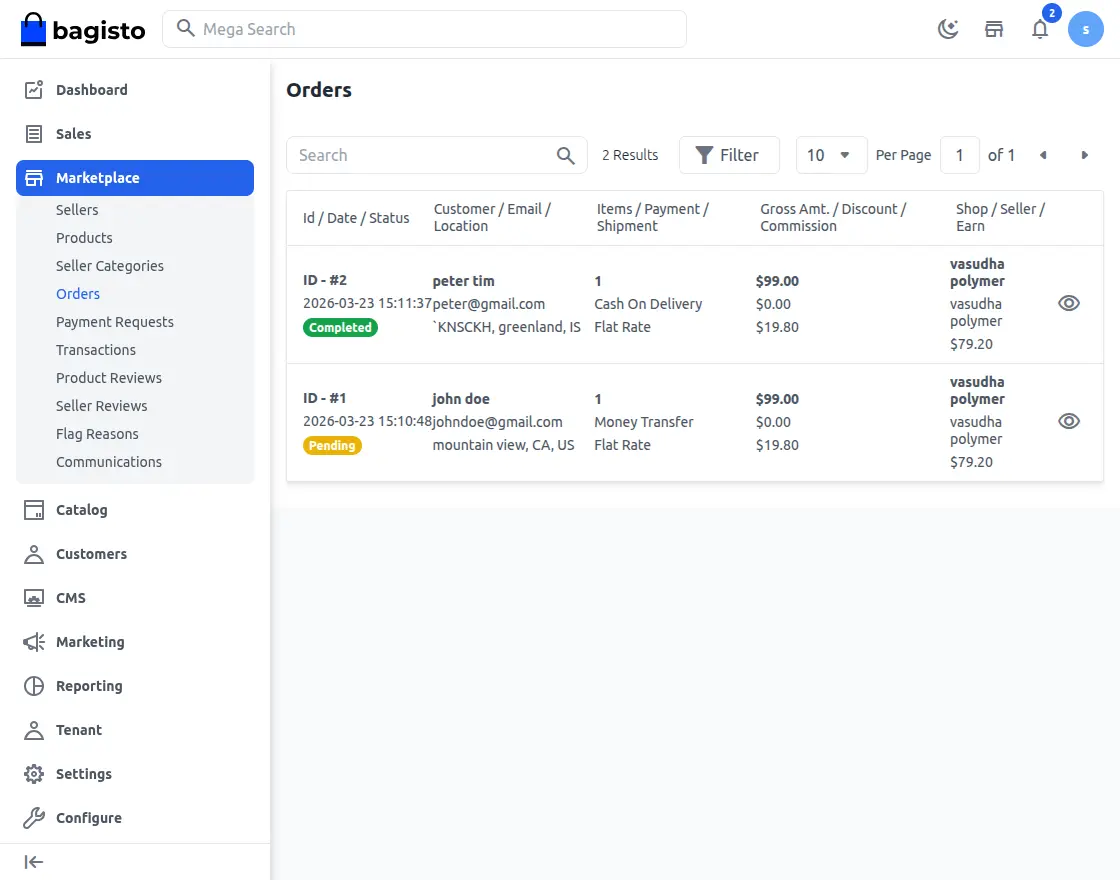1120x880 pixels.
Task: Go to previous page arrow
Action: 1043,155
